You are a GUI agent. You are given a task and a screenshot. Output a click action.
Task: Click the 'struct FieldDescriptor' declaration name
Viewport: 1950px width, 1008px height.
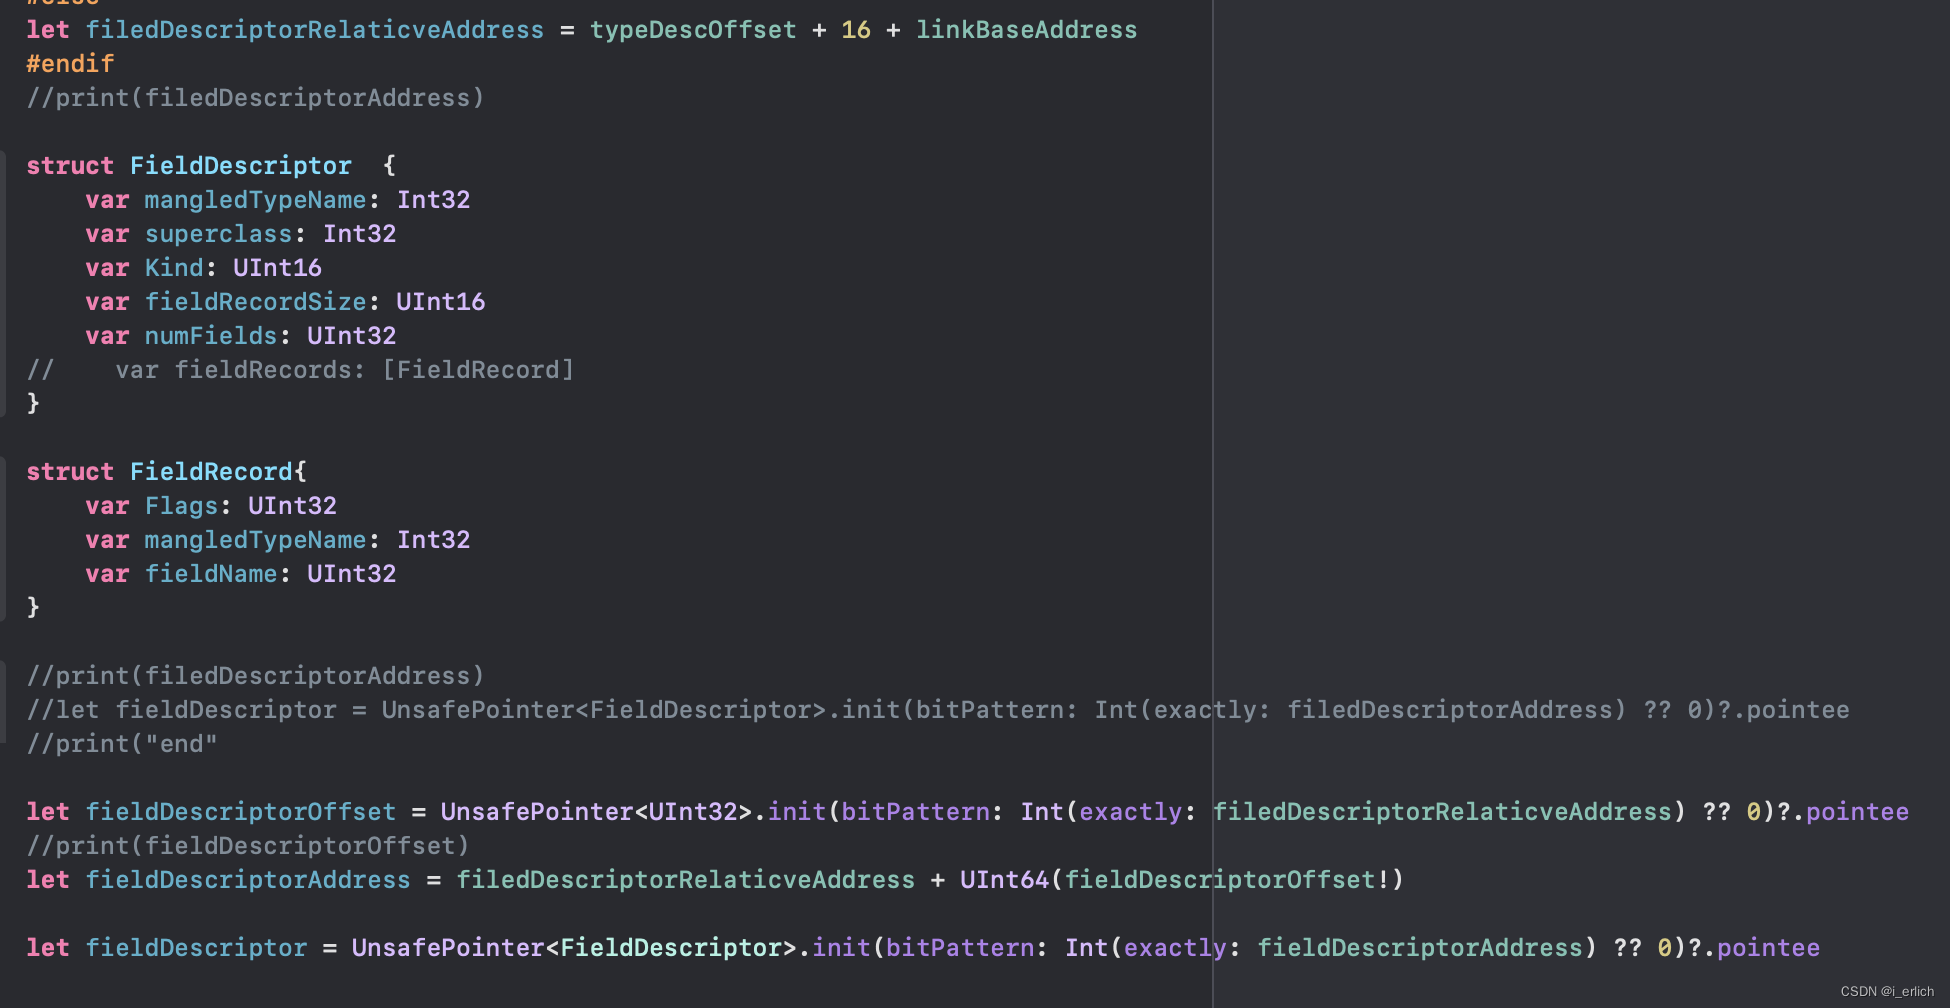240,166
